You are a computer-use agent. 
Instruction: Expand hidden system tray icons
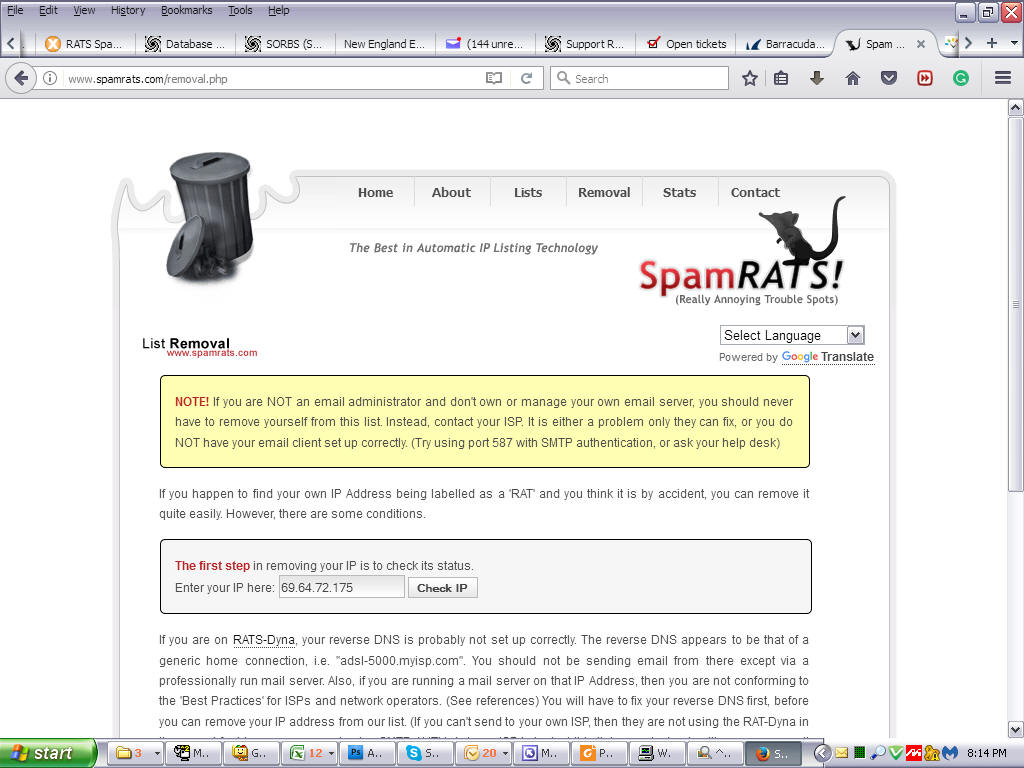tap(822, 753)
